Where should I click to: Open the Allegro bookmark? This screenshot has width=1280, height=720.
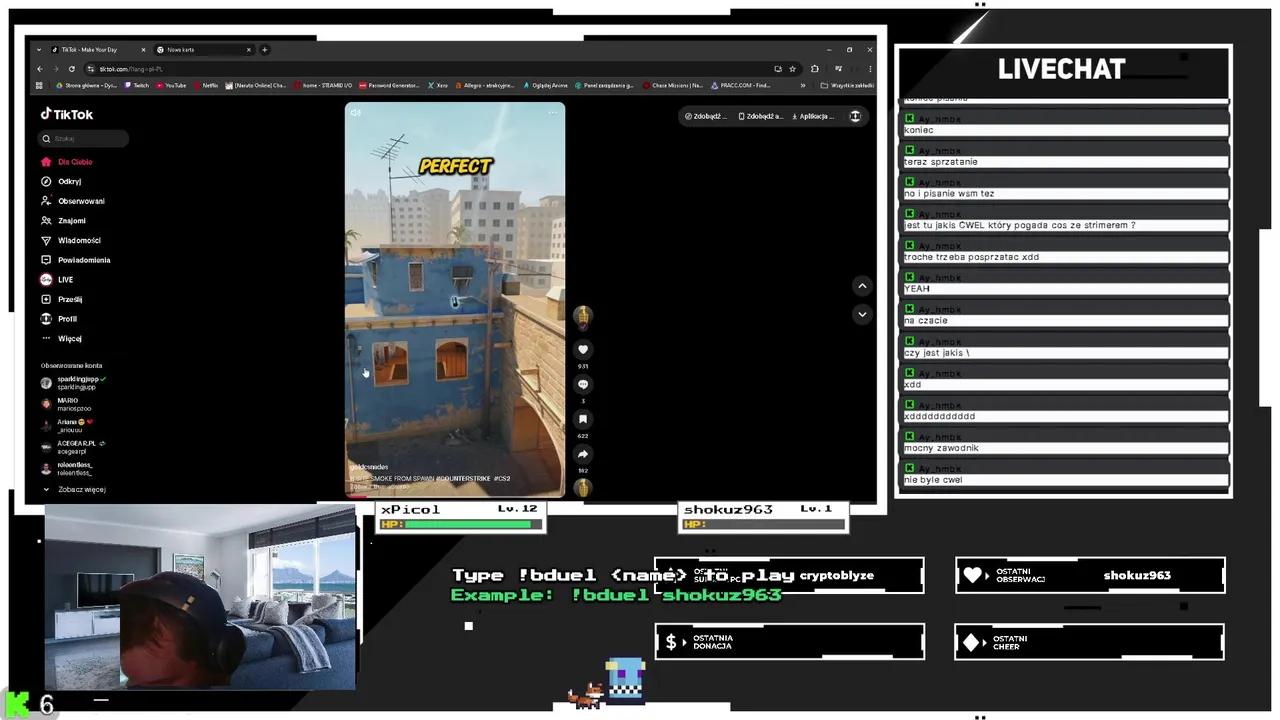[x=485, y=86]
